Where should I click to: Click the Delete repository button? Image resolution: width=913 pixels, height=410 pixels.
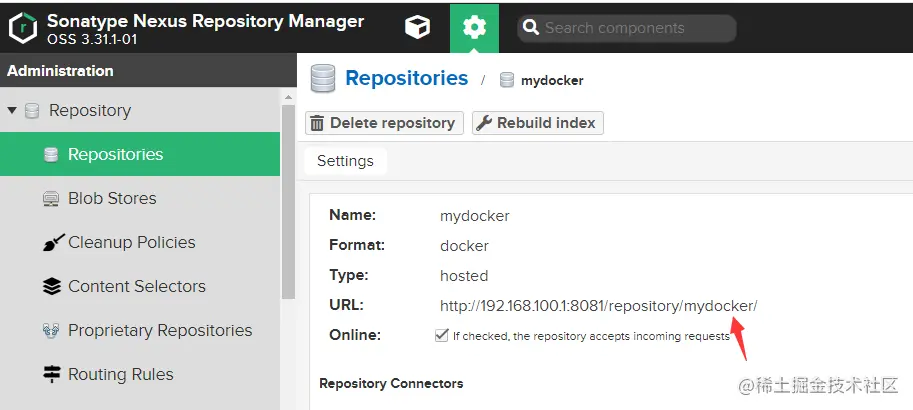[384, 123]
